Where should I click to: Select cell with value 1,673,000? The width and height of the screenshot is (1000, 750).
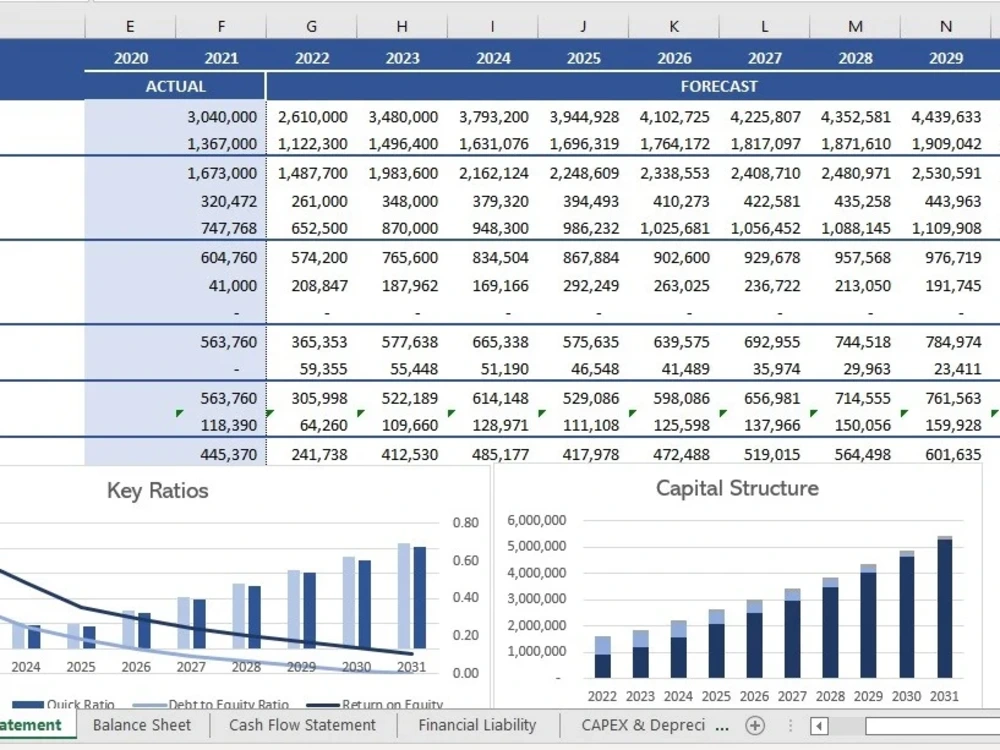[x=221, y=173]
